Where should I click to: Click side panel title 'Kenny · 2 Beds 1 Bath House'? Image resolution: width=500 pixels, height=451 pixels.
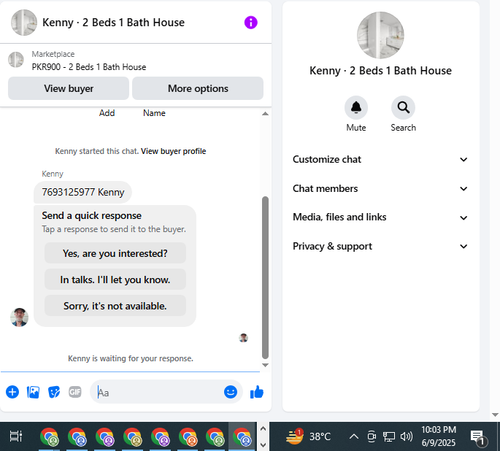coord(380,71)
